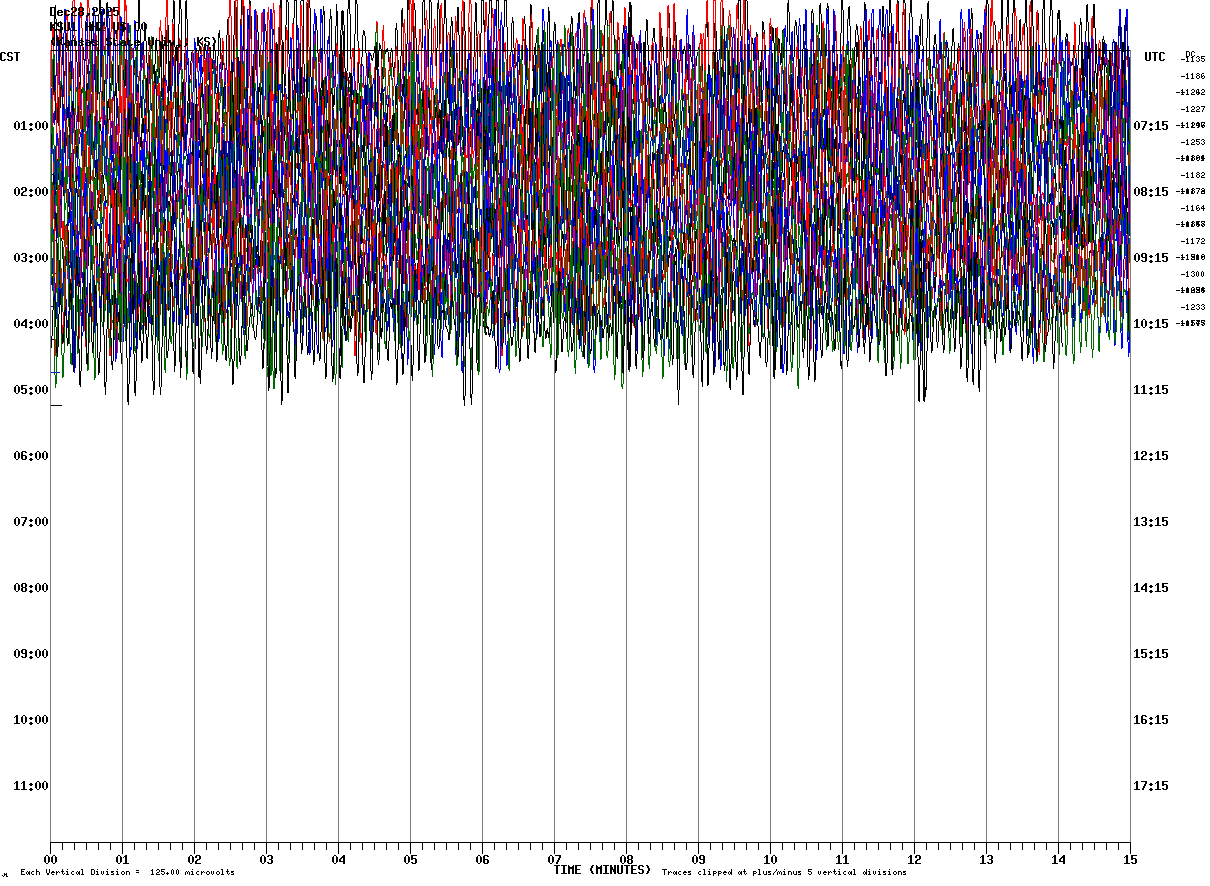Click minute 06 on the time axis
Image resolution: width=1210 pixels, height=886 pixels.
[482, 860]
